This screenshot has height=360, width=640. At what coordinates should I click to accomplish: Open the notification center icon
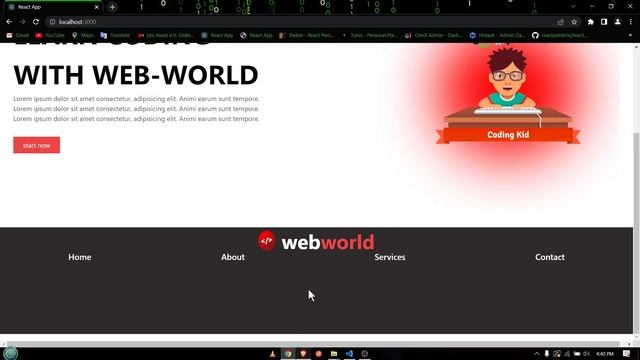click(x=627, y=354)
